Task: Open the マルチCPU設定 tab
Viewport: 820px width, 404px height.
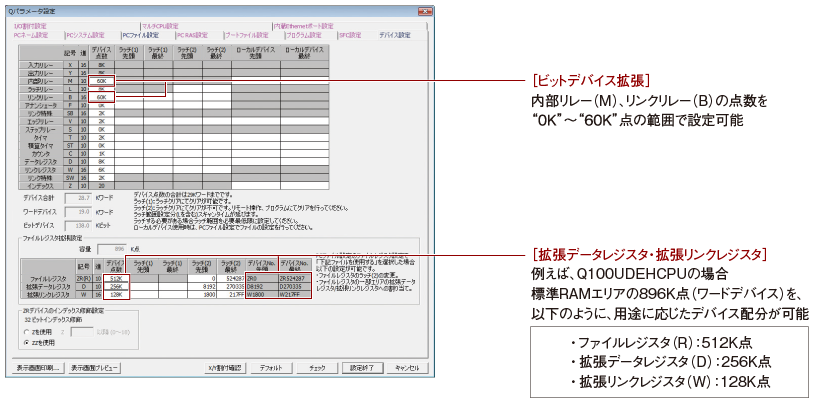Action: 158,26
